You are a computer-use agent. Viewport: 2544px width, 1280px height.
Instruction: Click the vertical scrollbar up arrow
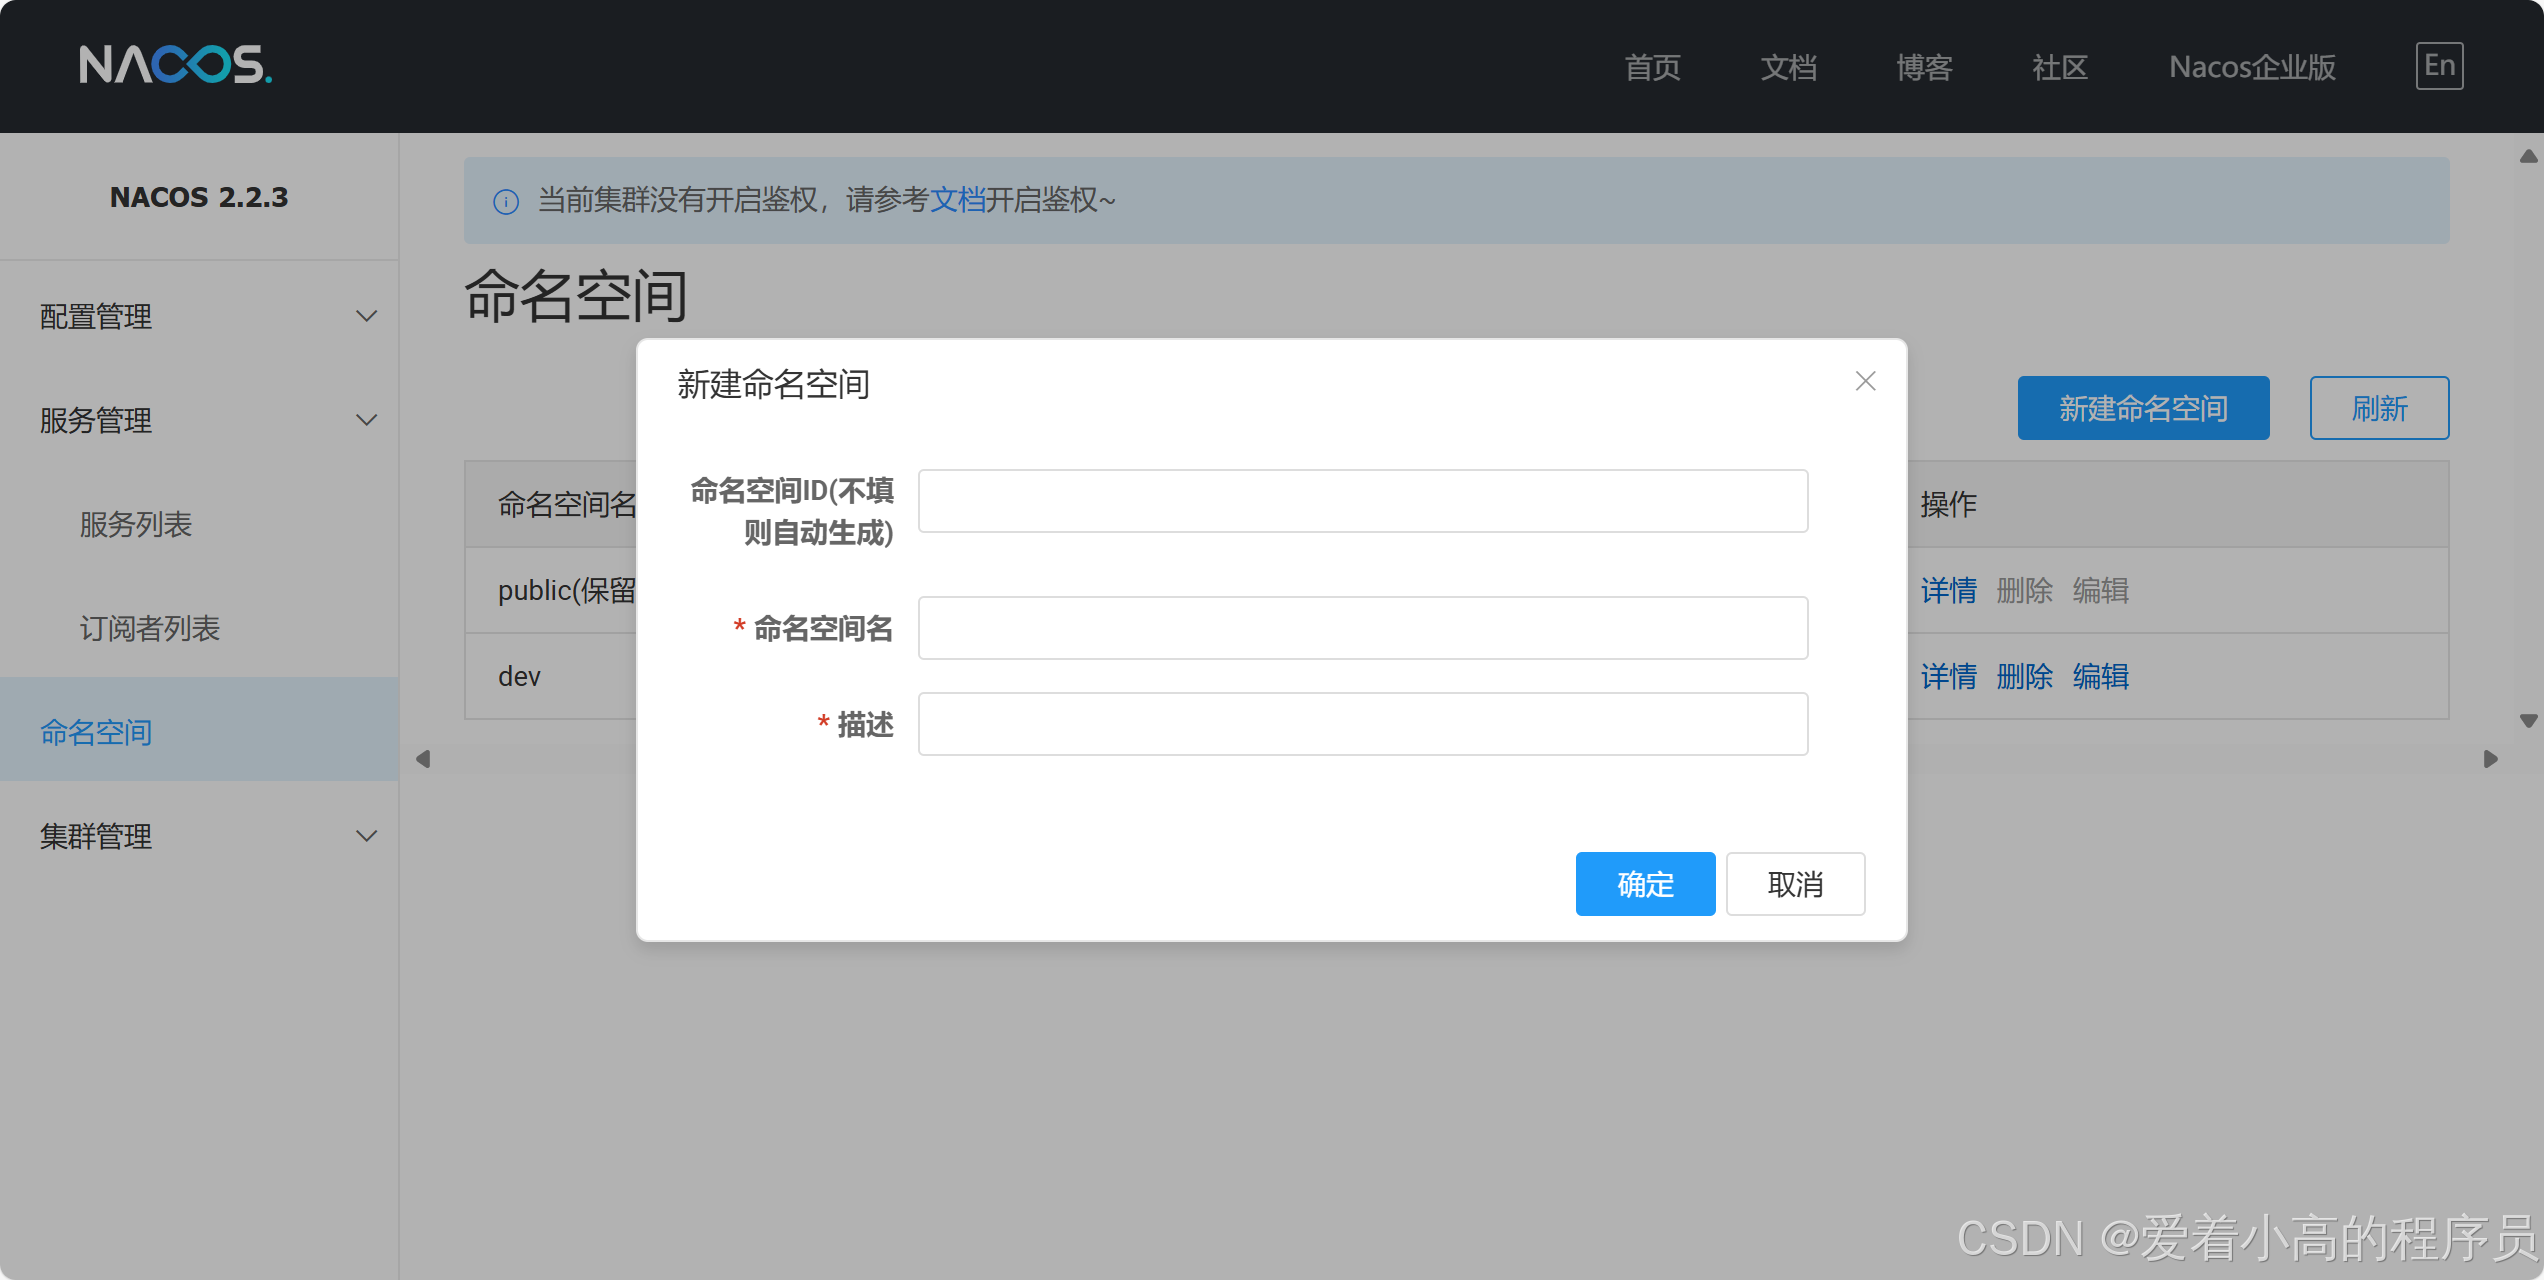click(x=2528, y=157)
